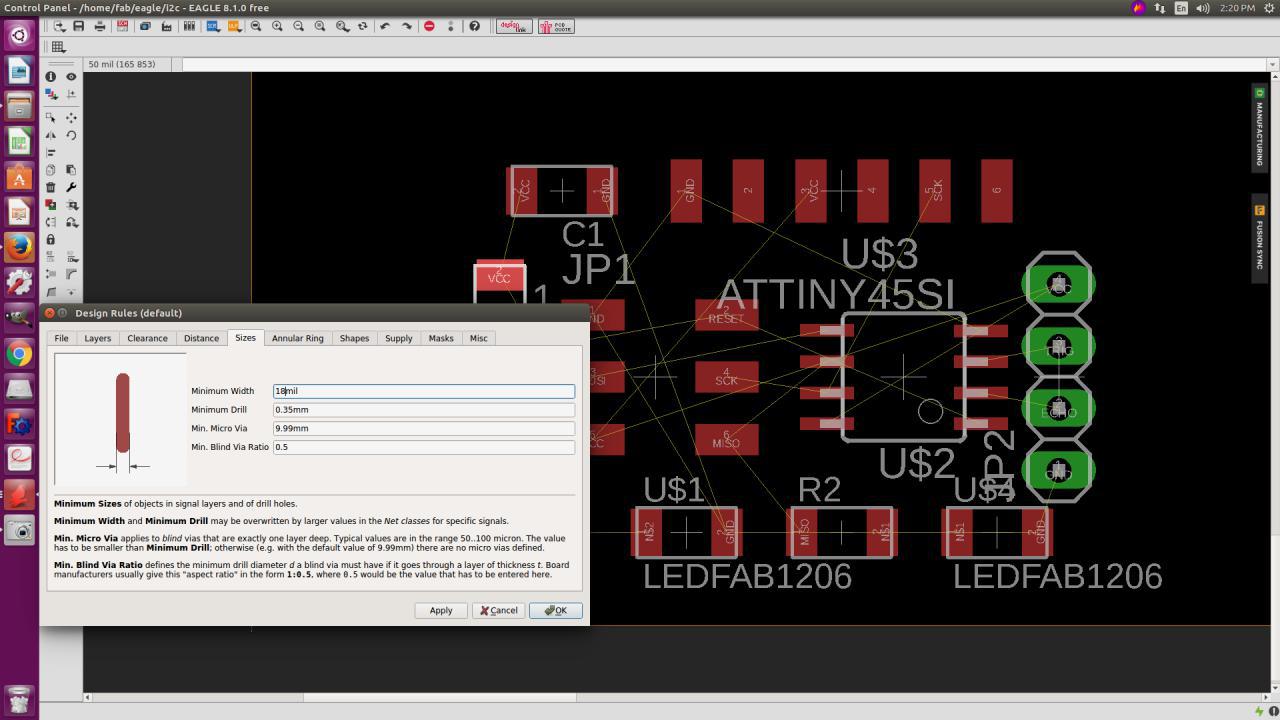Switch to the Clearance tab

click(147, 338)
